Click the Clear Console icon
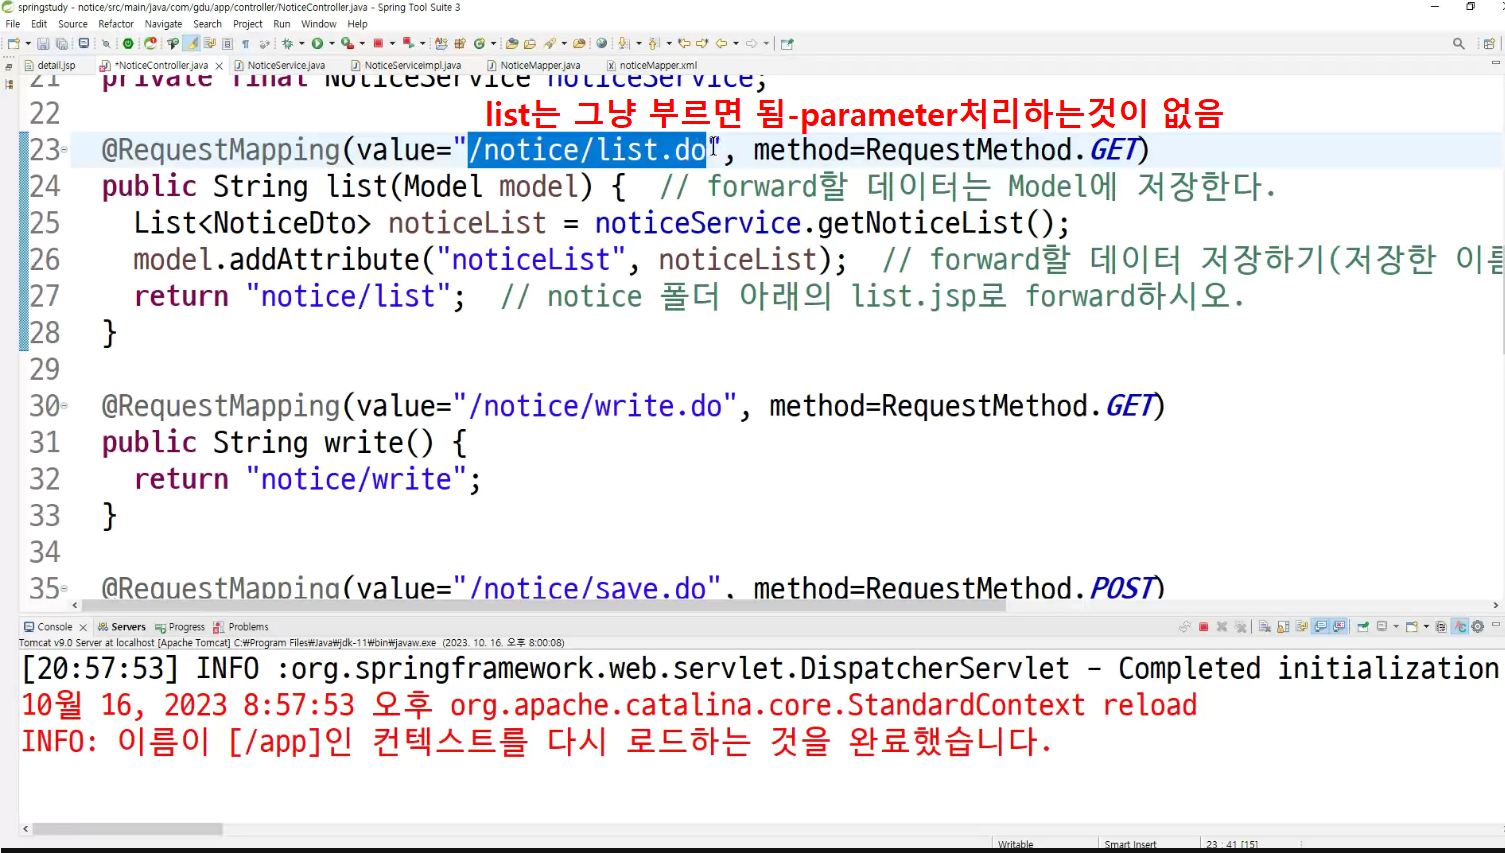1505x853 pixels. pos(1265,627)
